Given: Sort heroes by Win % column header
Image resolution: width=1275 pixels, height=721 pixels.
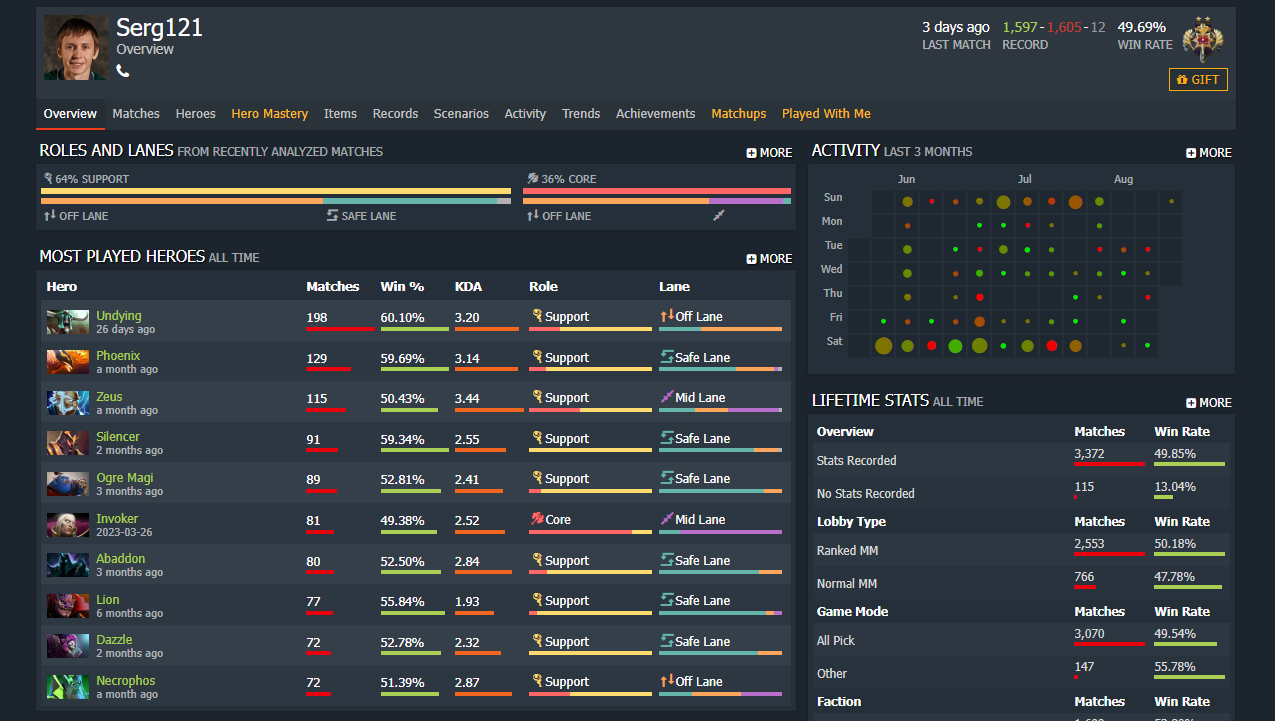Looking at the screenshot, I should tap(402, 287).
